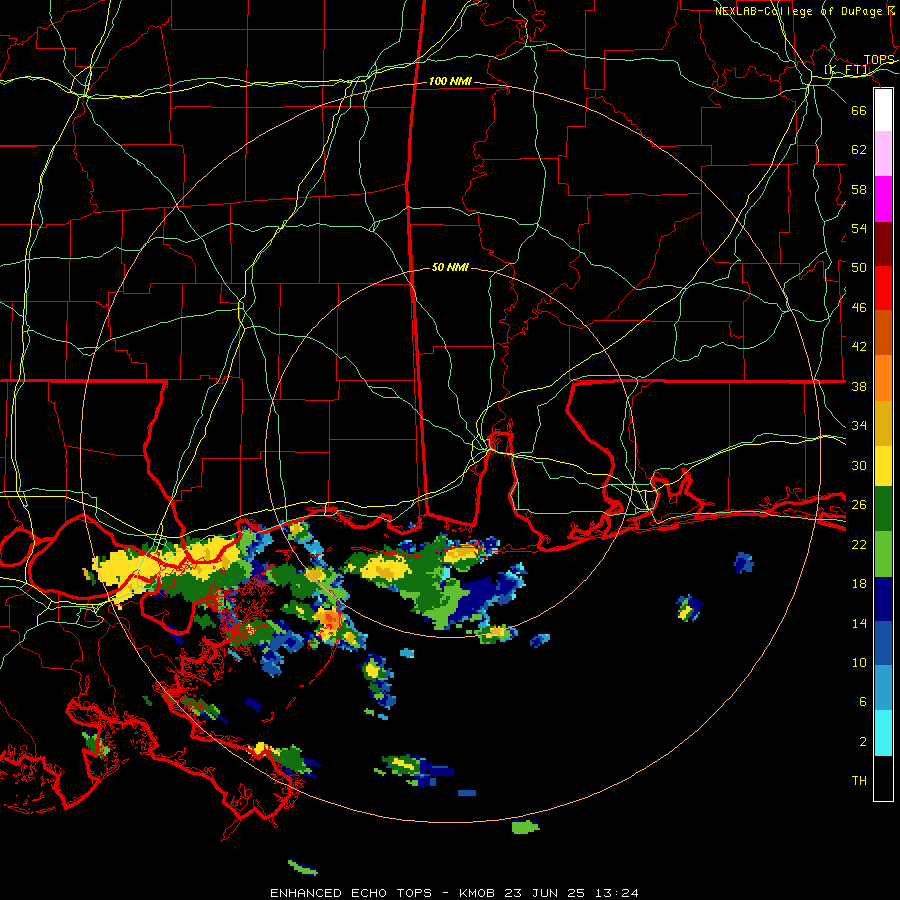Click the bright red legend swatch
The width and height of the screenshot is (900, 900).
tap(883, 288)
